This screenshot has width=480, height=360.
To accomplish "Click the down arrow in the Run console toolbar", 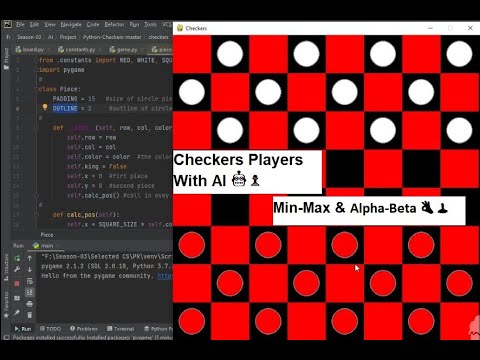I will (30, 269).
